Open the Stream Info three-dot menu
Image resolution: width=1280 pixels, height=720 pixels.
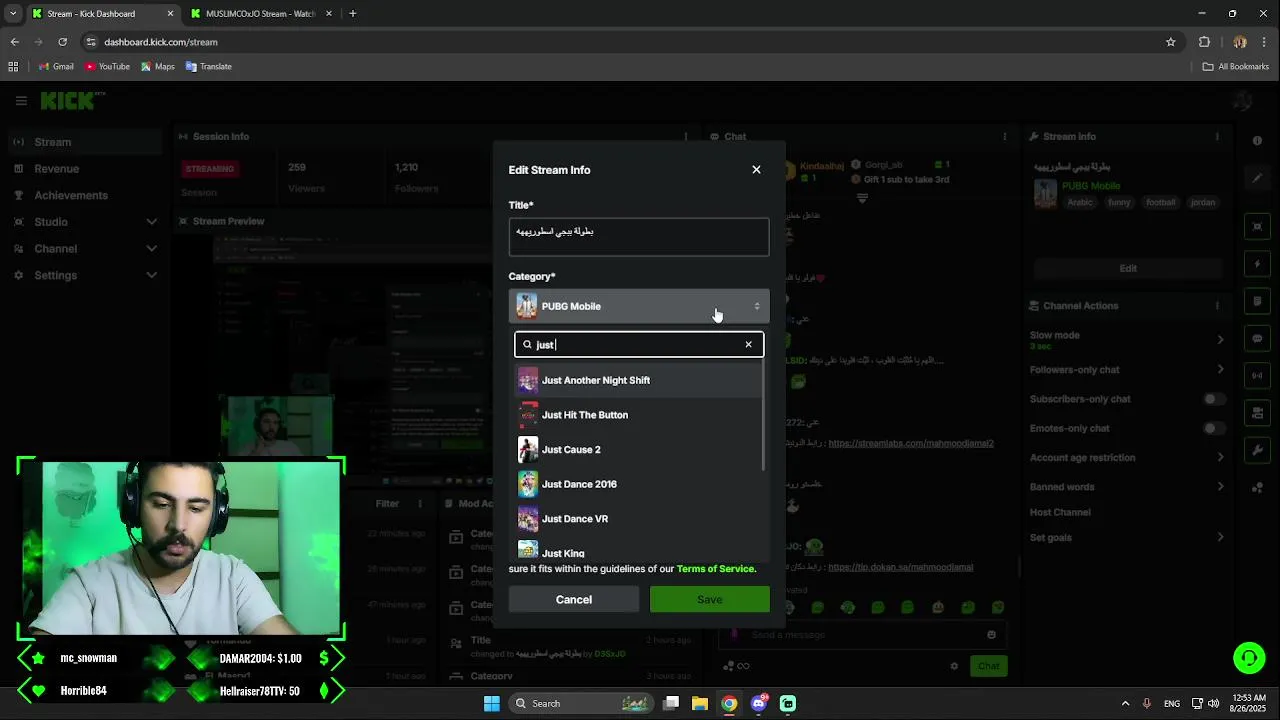click(1217, 137)
